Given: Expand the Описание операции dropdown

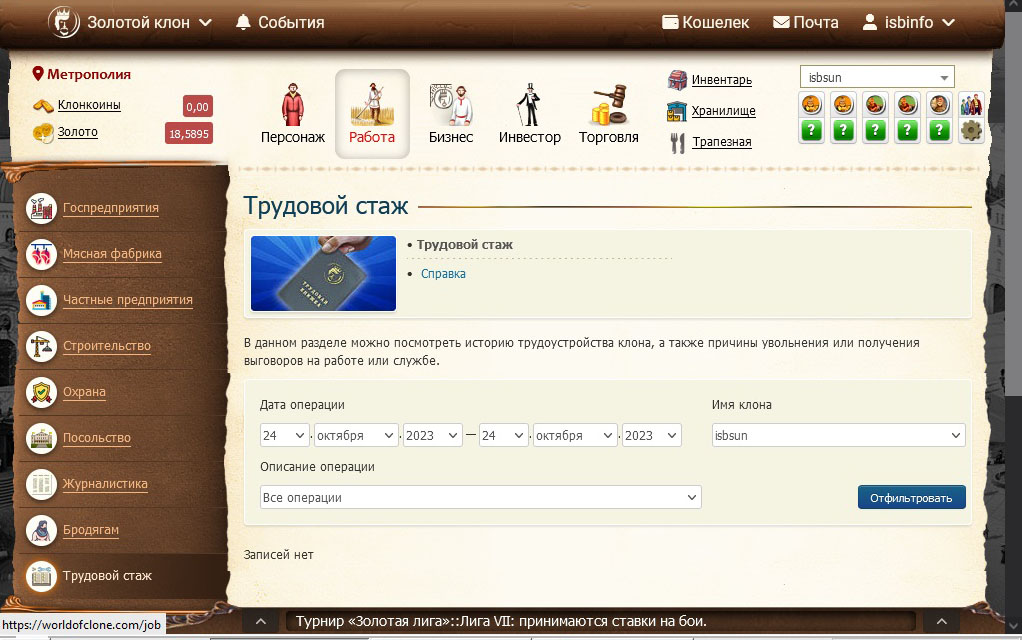Looking at the screenshot, I should 480,497.
